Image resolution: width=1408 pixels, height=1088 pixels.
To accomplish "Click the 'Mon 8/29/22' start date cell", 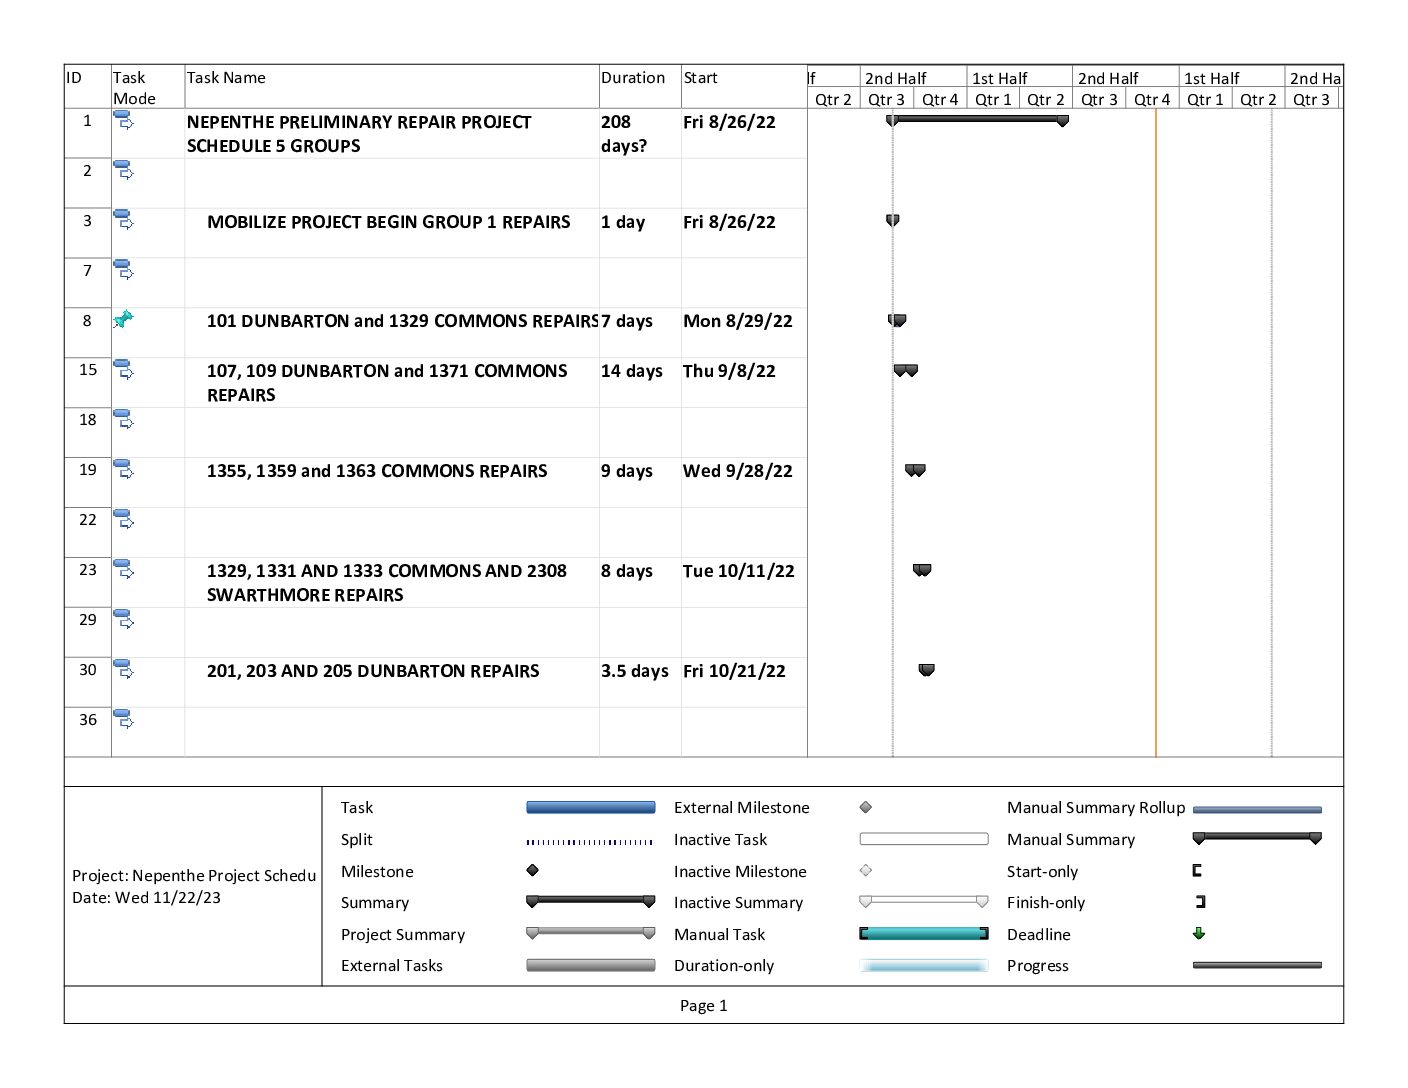I will [x=744, y=332].
